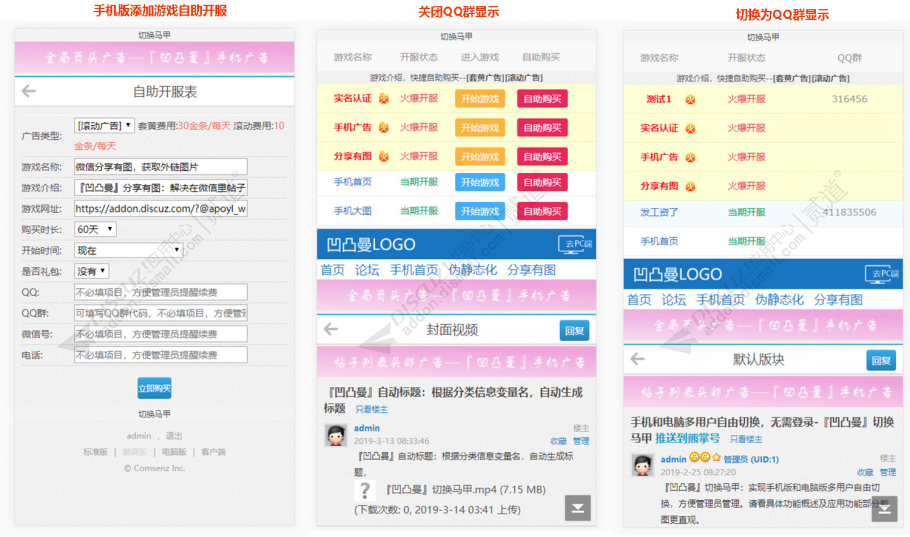Click back arrow beside 默认版块 title

[638, 359]
